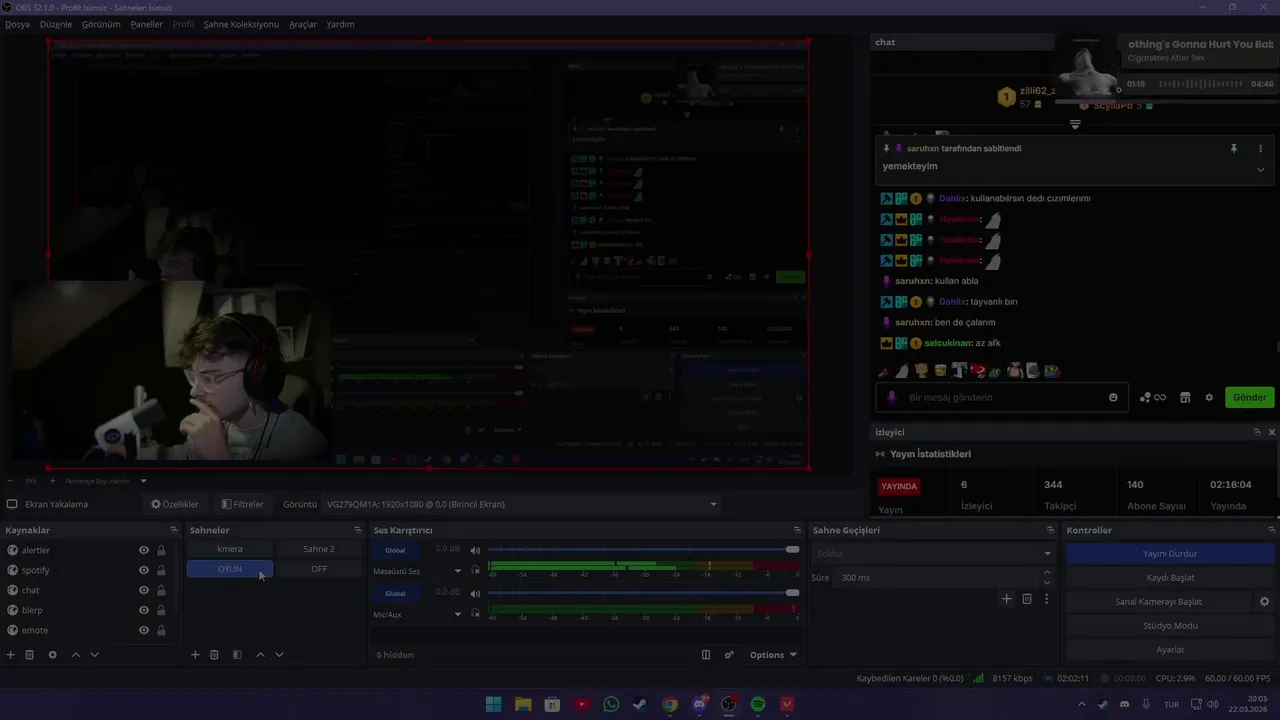The image size is (1280, 720).
Task: Remove selected source with trash icon in Kaynaklar
Action: pos(30,655)
